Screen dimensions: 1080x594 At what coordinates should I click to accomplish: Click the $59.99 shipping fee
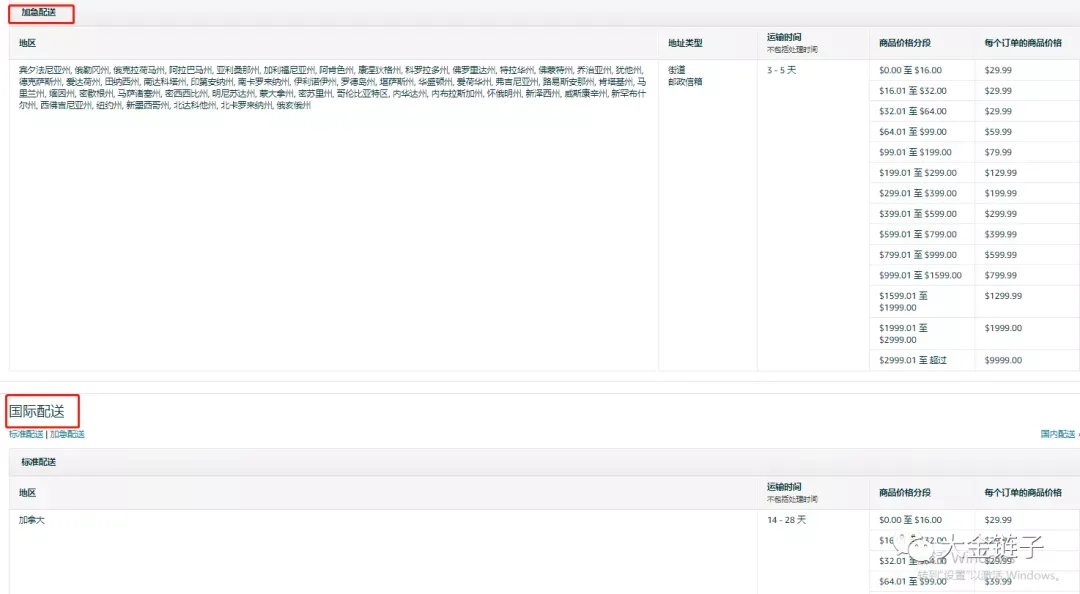[998, 132]
